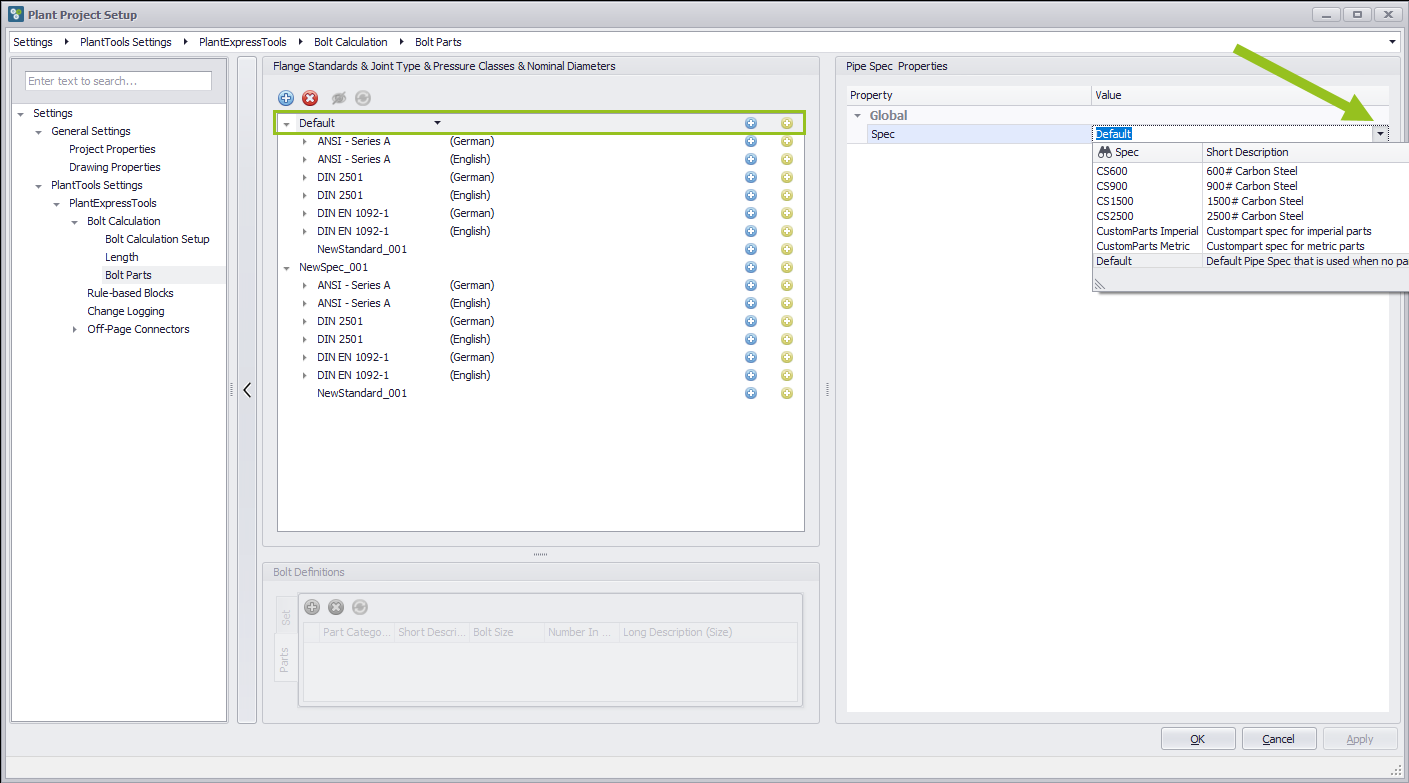This screenshot has width=1409, height=783.
Task: Click yellow plus on DIN 2501 (English) under Default
Action: (x=787, y=195)
